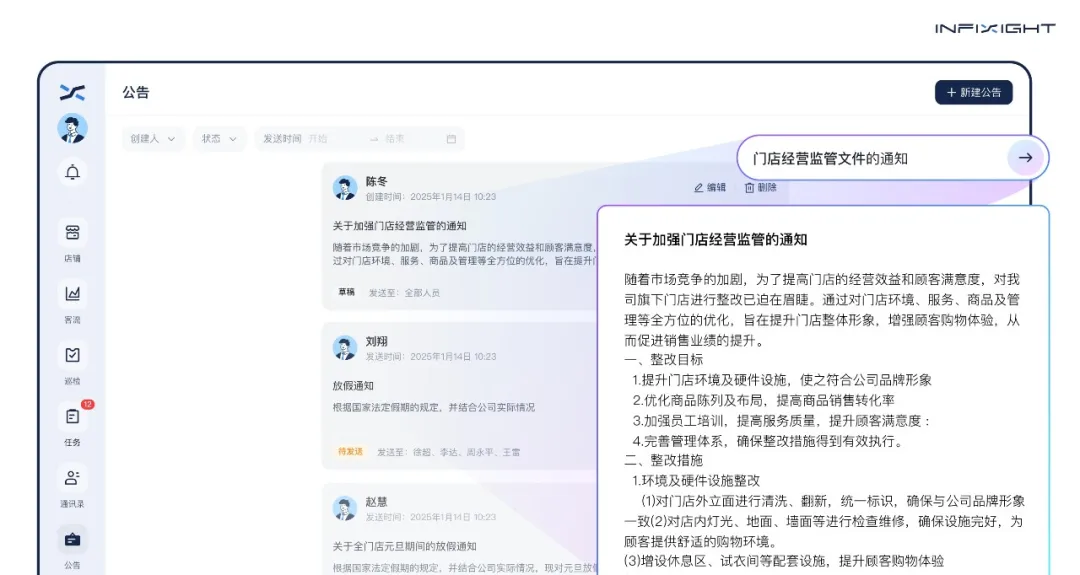Open 公告 announcements briefcase icon

(72, 539)
